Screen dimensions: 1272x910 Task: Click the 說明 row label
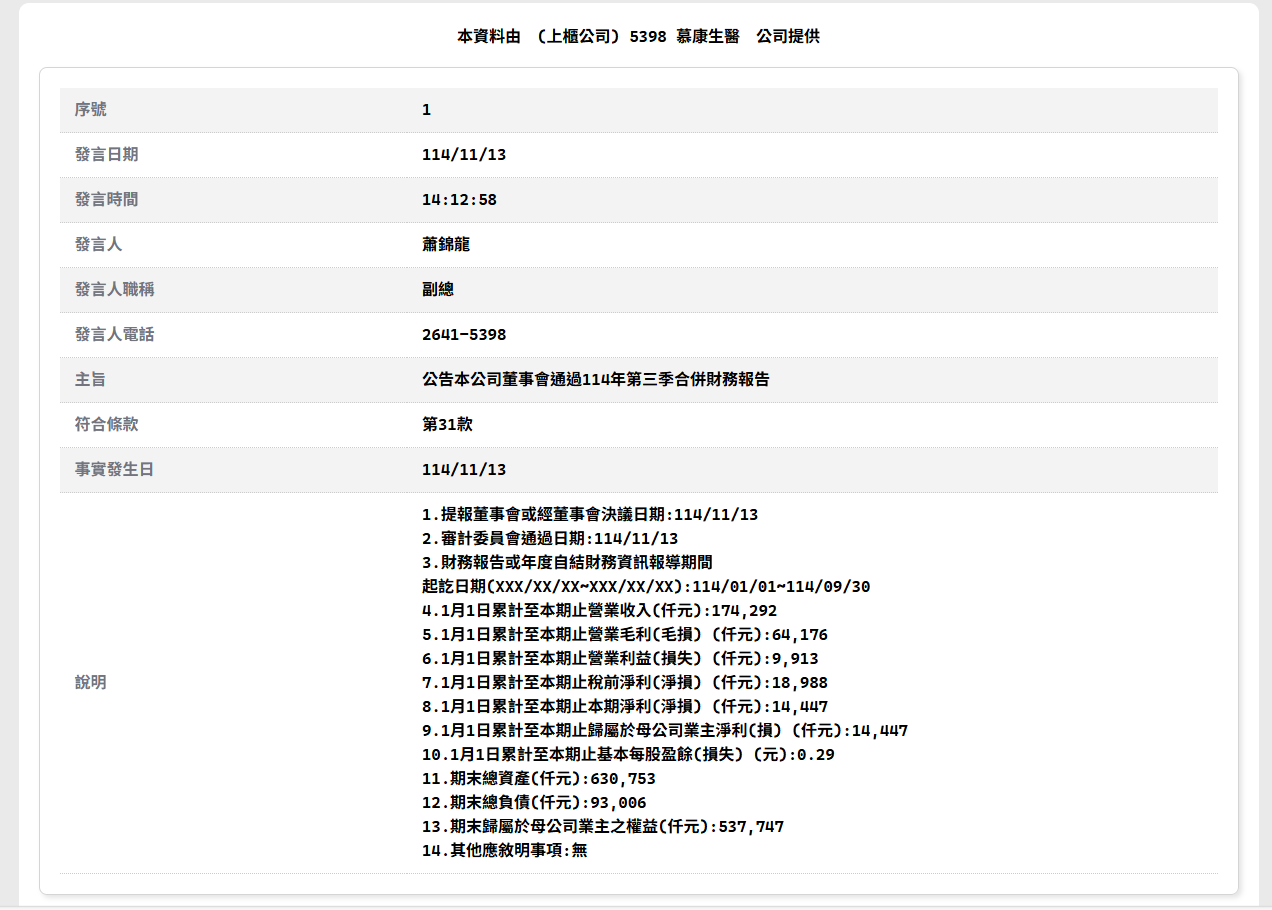click(x=90, y=682)
